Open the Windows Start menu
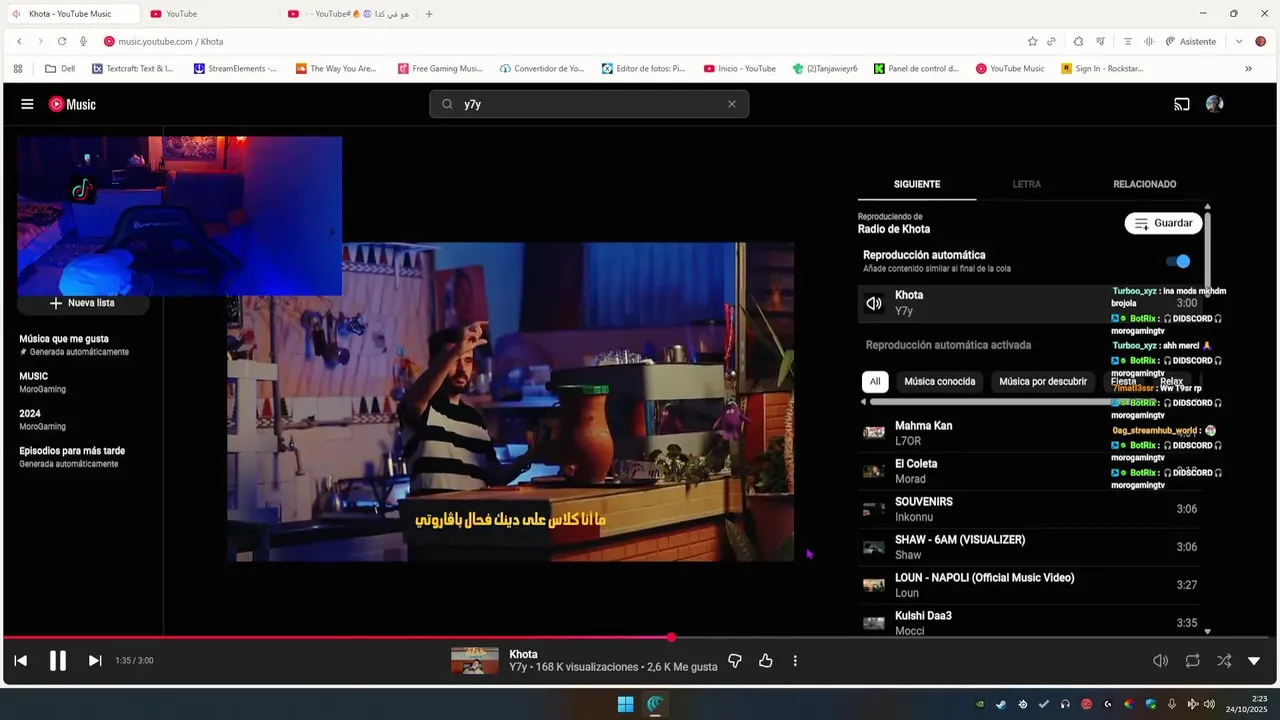This screenshot has width=1280, height=720. pyautogui.click(x=625, y=704)
